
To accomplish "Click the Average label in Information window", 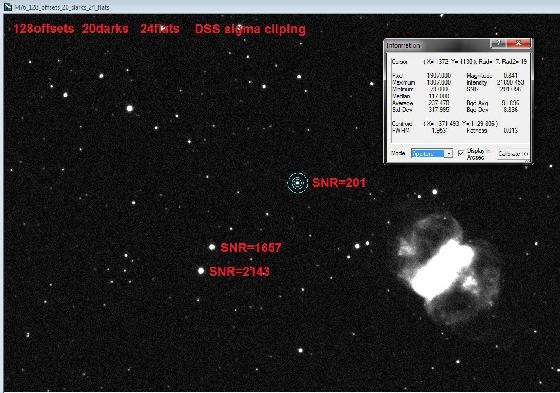I will 402,103.
